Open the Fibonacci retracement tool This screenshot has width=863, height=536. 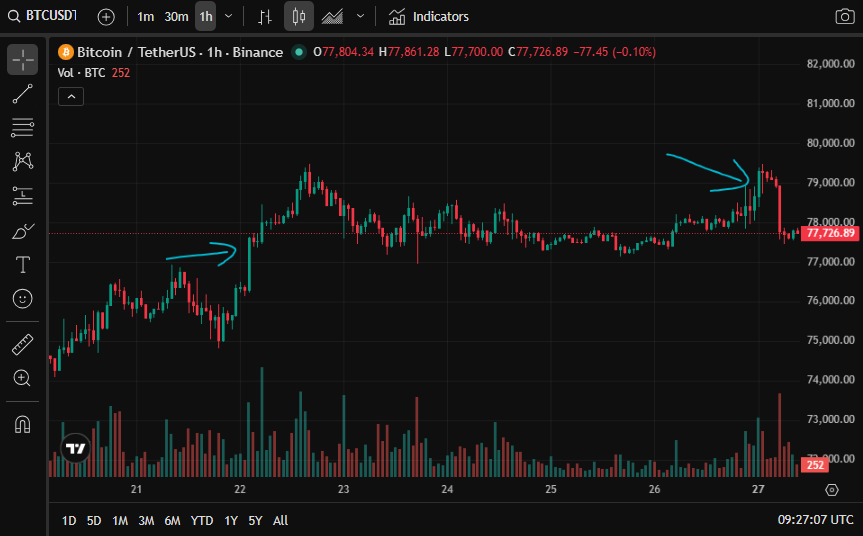[x=23, y=128]
